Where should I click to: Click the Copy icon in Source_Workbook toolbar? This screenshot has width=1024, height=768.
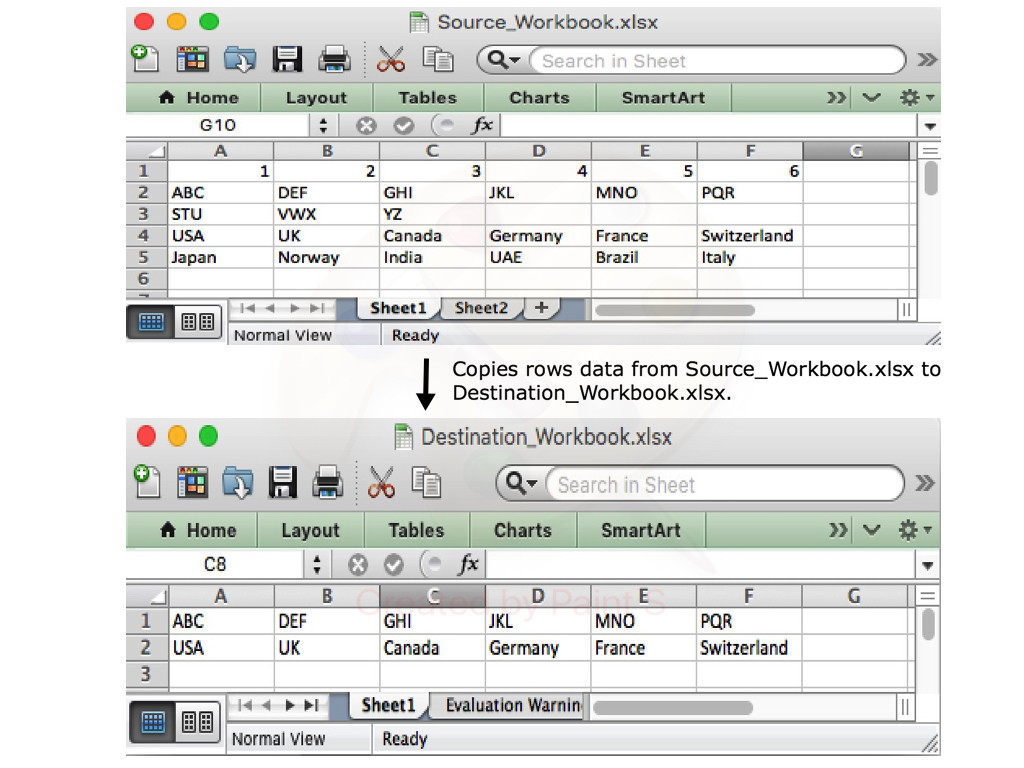click(x=437, y=59)
